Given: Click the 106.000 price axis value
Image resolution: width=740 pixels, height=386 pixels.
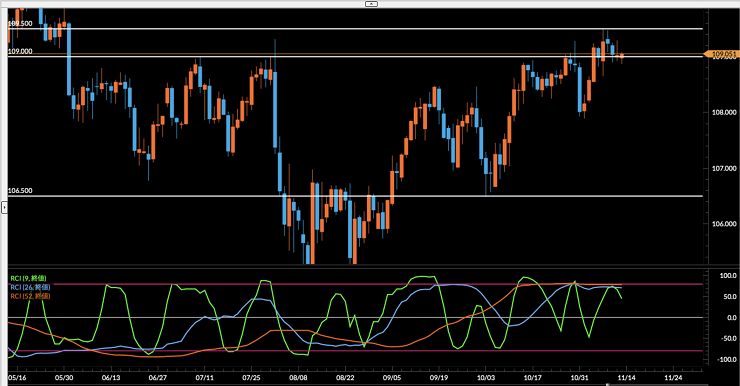Looking at the screenshot, I should pos(724,224).
